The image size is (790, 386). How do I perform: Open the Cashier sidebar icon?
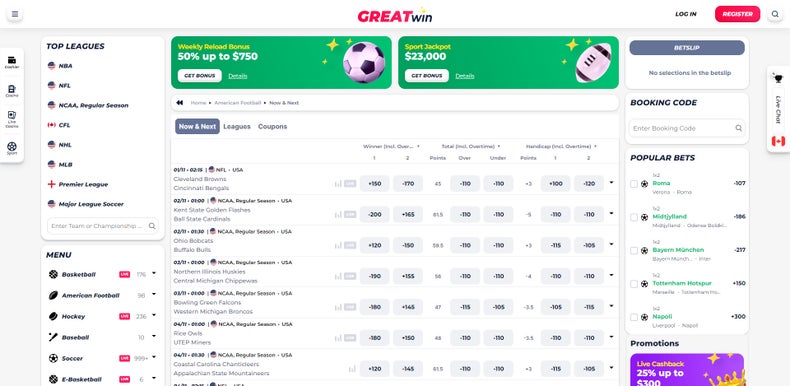(x=12, y=62)
